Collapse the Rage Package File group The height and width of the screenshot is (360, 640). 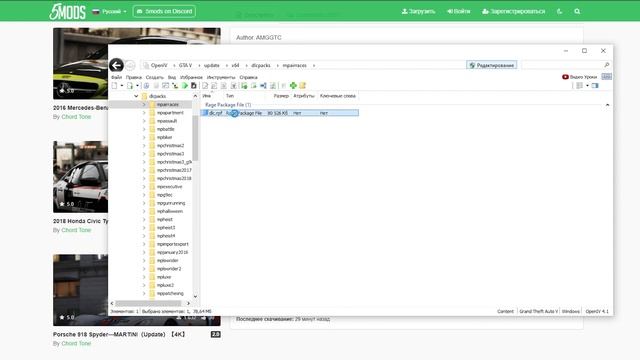(607, 105)
